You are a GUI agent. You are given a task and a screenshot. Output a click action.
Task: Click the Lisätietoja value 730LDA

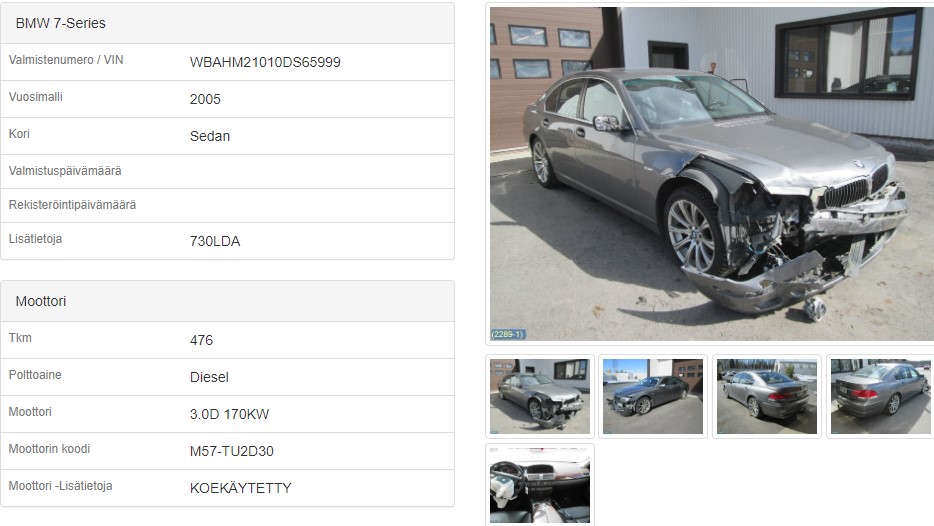[x=215, y=241]
